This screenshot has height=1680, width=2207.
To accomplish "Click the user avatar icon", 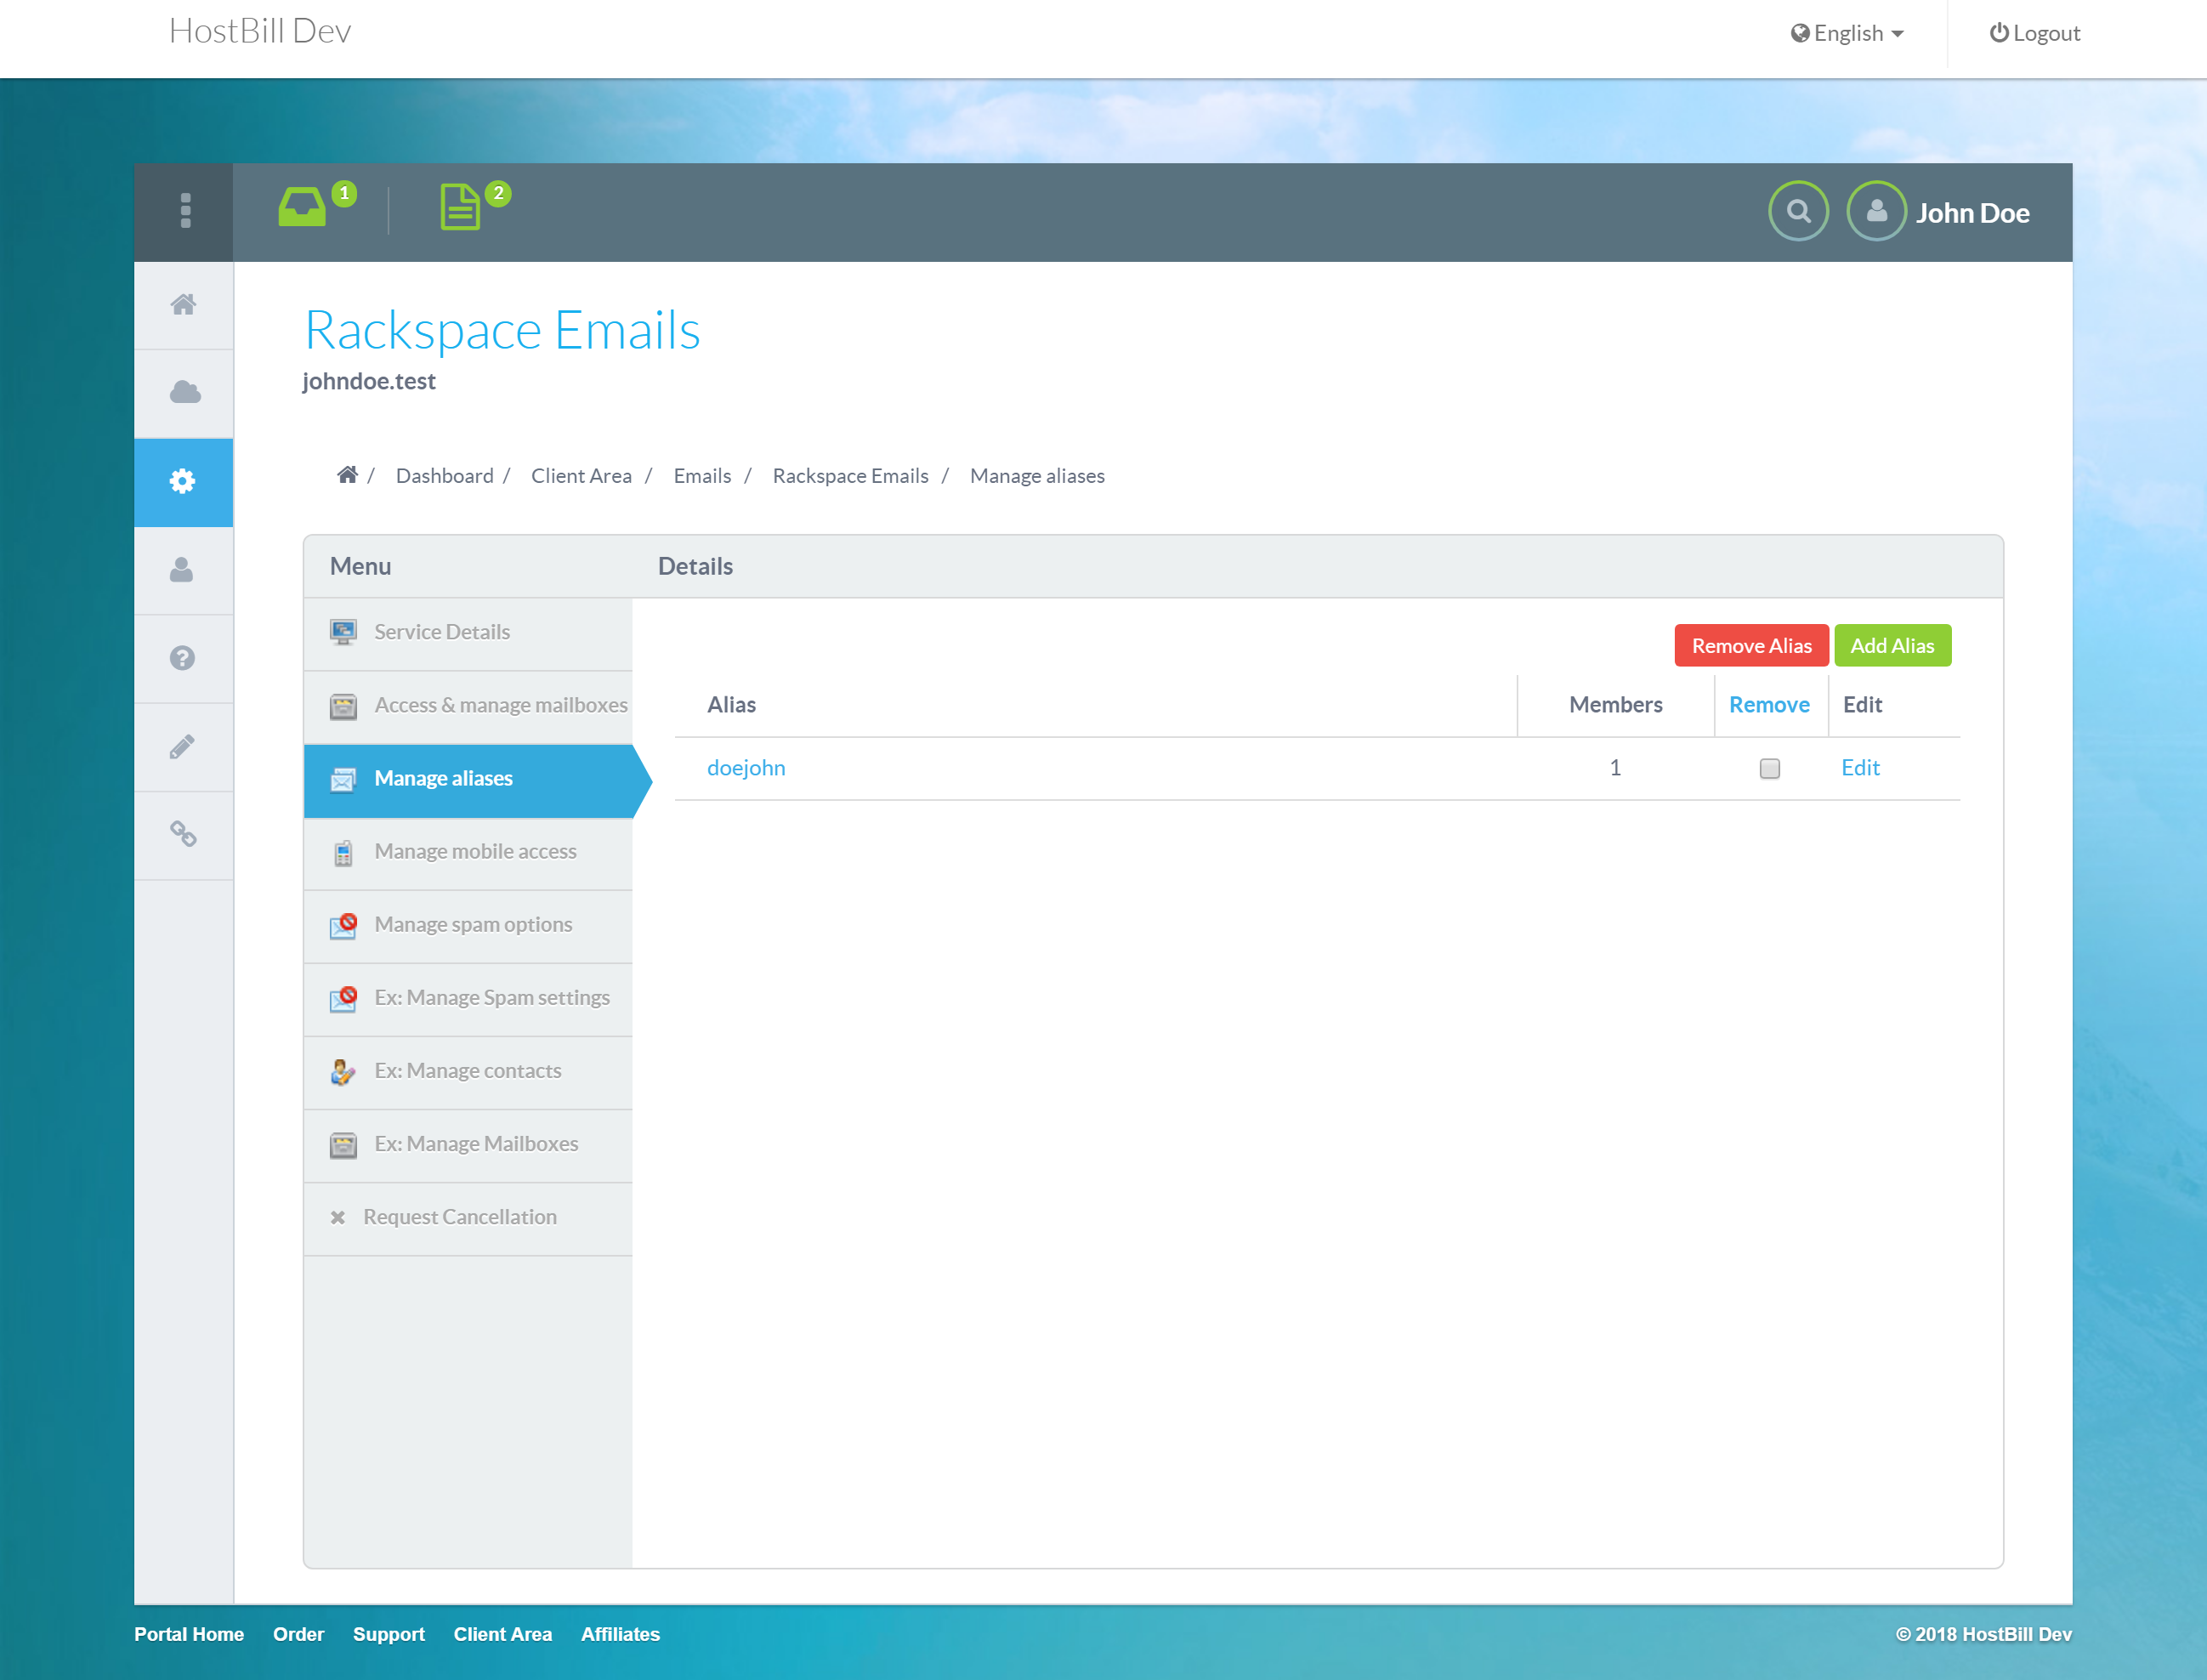I will pyautogui.click(x=1876, y=211).
